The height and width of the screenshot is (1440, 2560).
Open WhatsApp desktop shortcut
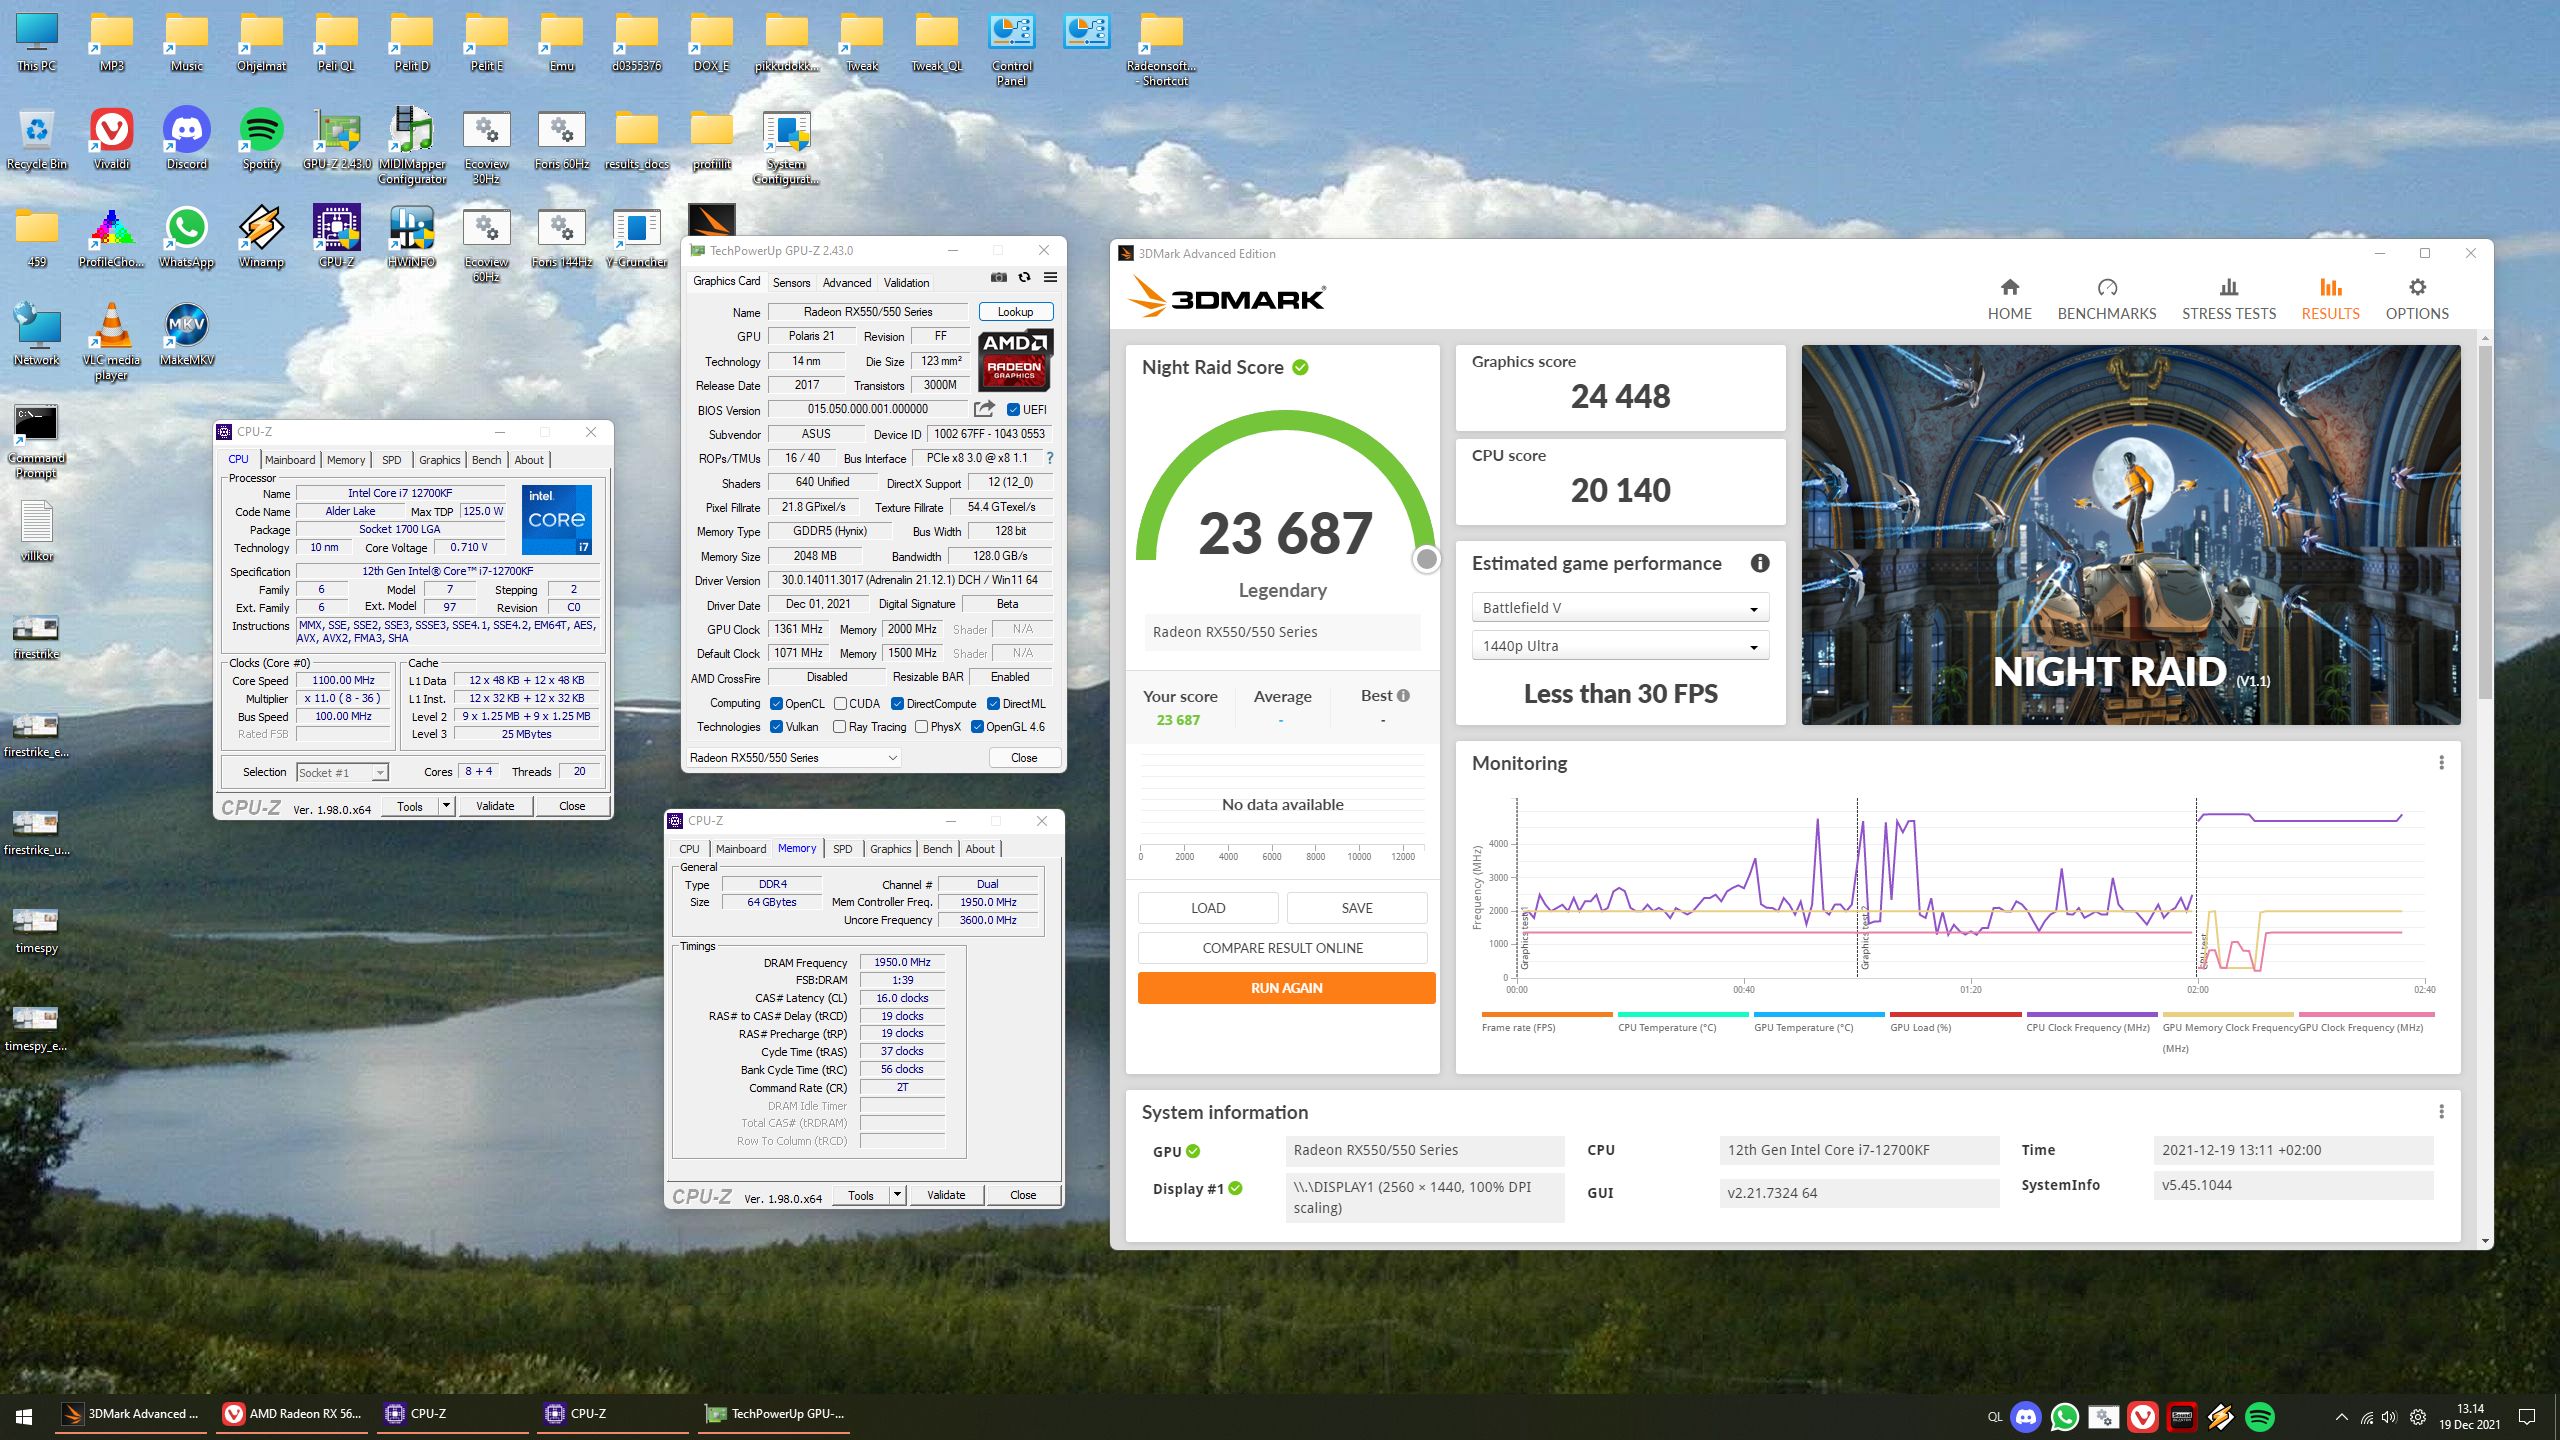[187, 238]
